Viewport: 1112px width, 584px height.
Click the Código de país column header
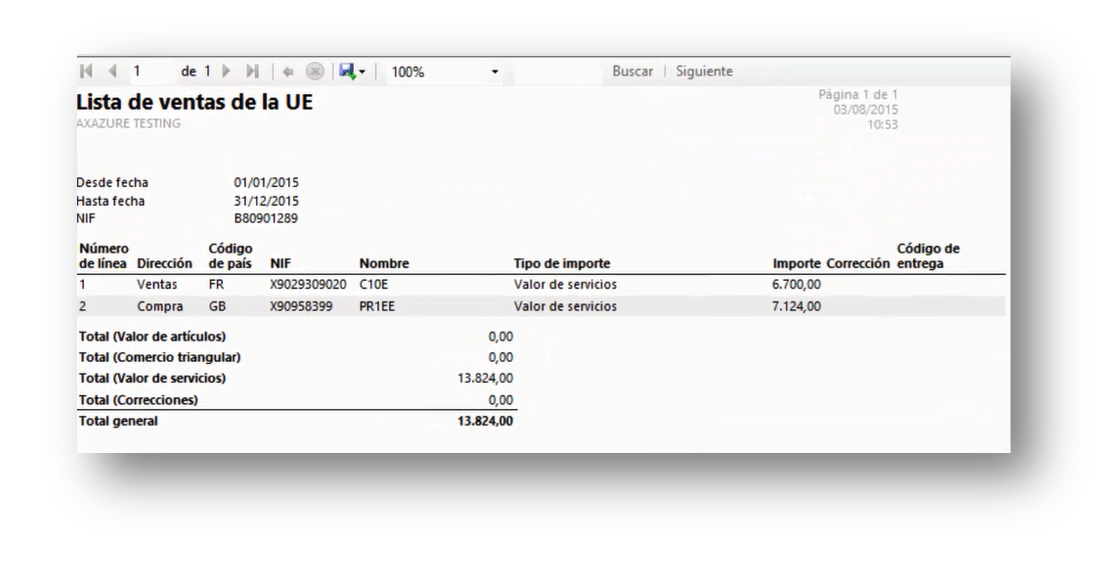(230, 255)
